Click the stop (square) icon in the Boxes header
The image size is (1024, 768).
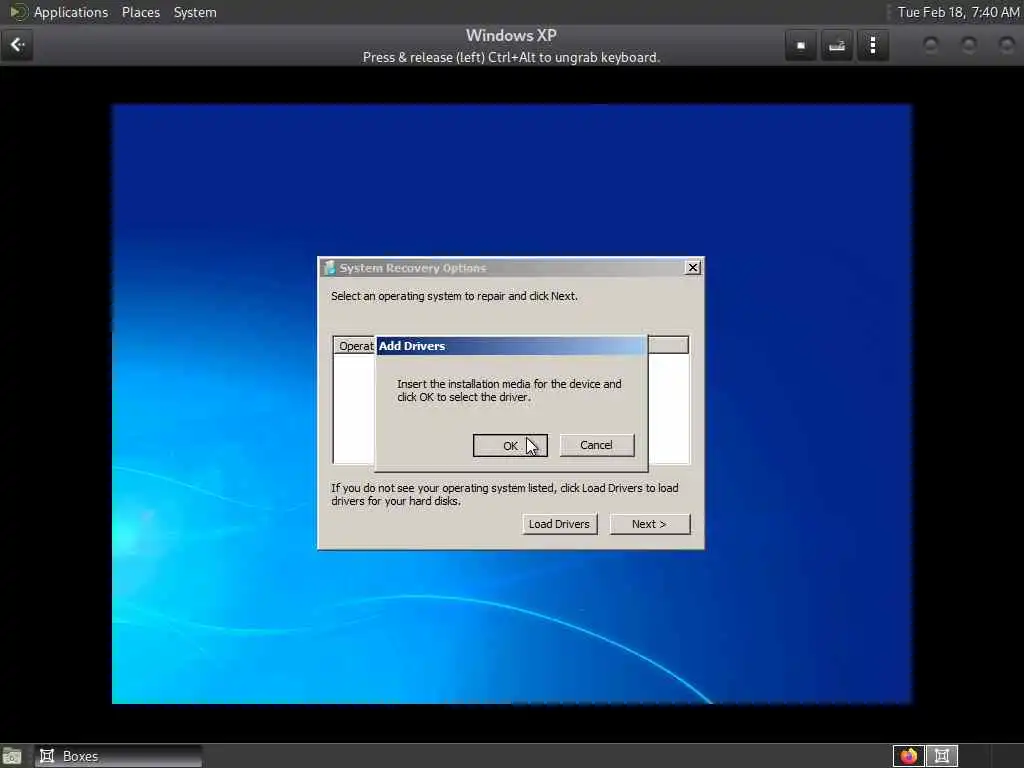(801, 45)
